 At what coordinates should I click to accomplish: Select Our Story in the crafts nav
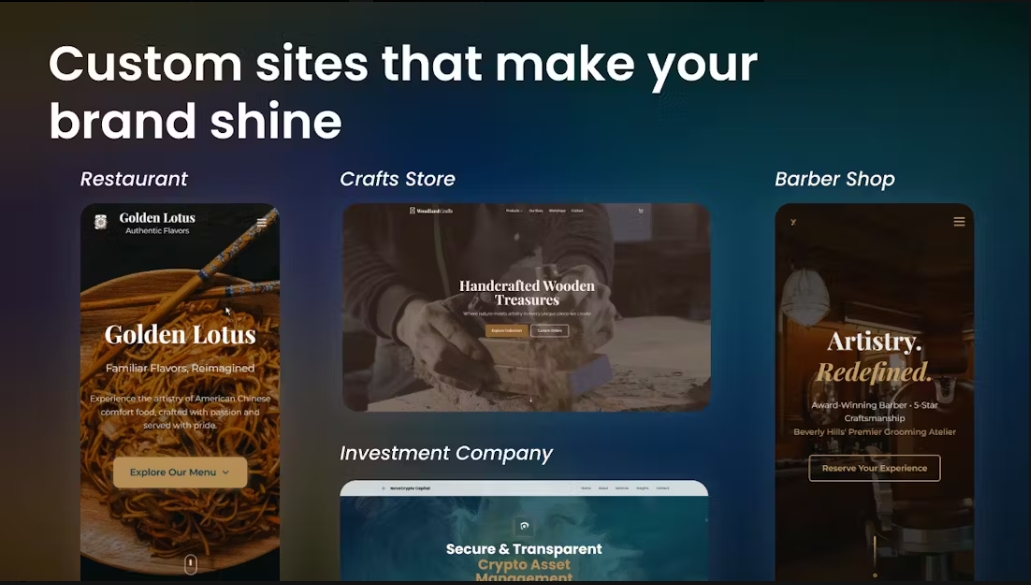[536, 211]
